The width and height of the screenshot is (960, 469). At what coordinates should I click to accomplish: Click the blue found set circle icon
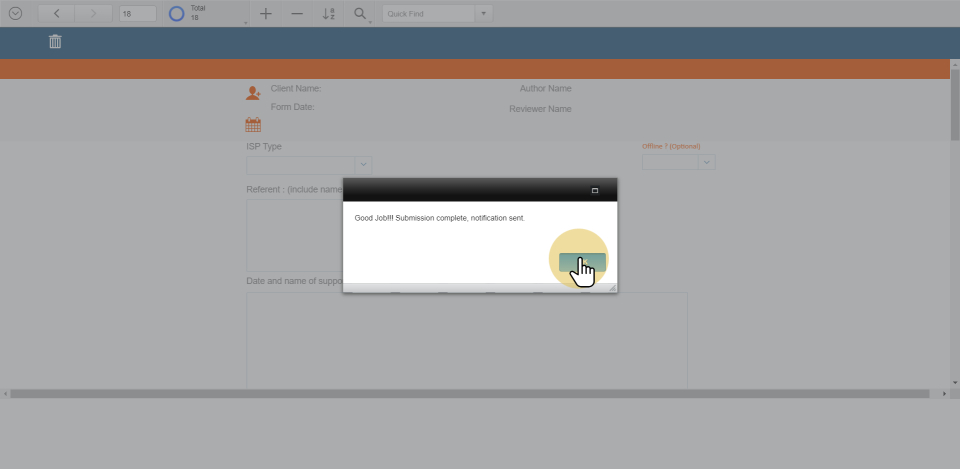177,13
